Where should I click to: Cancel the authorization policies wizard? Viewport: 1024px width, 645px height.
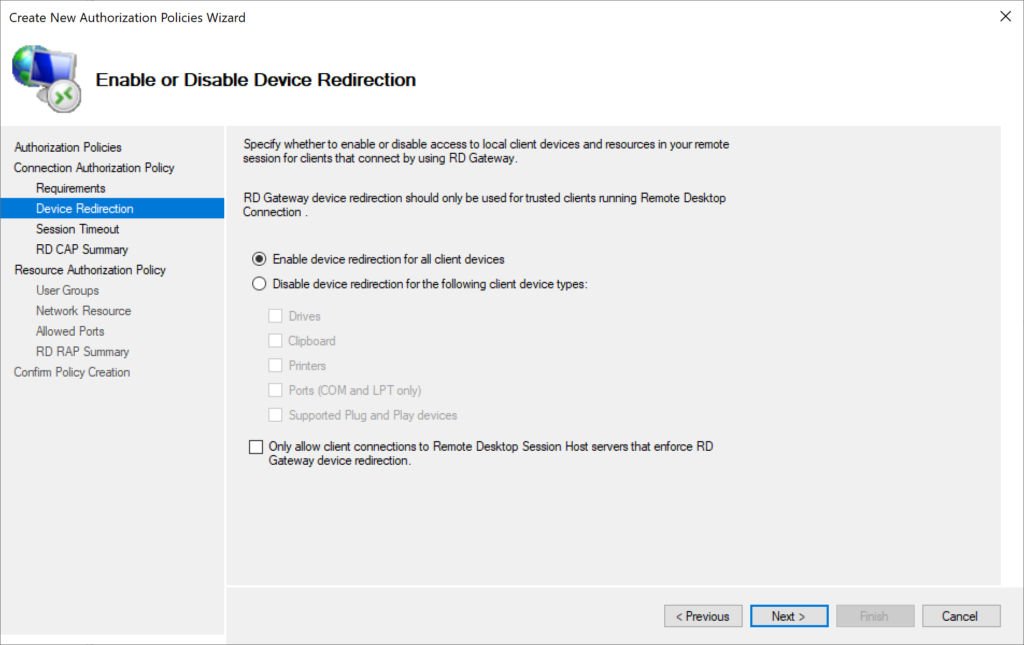tap(960, 615)
